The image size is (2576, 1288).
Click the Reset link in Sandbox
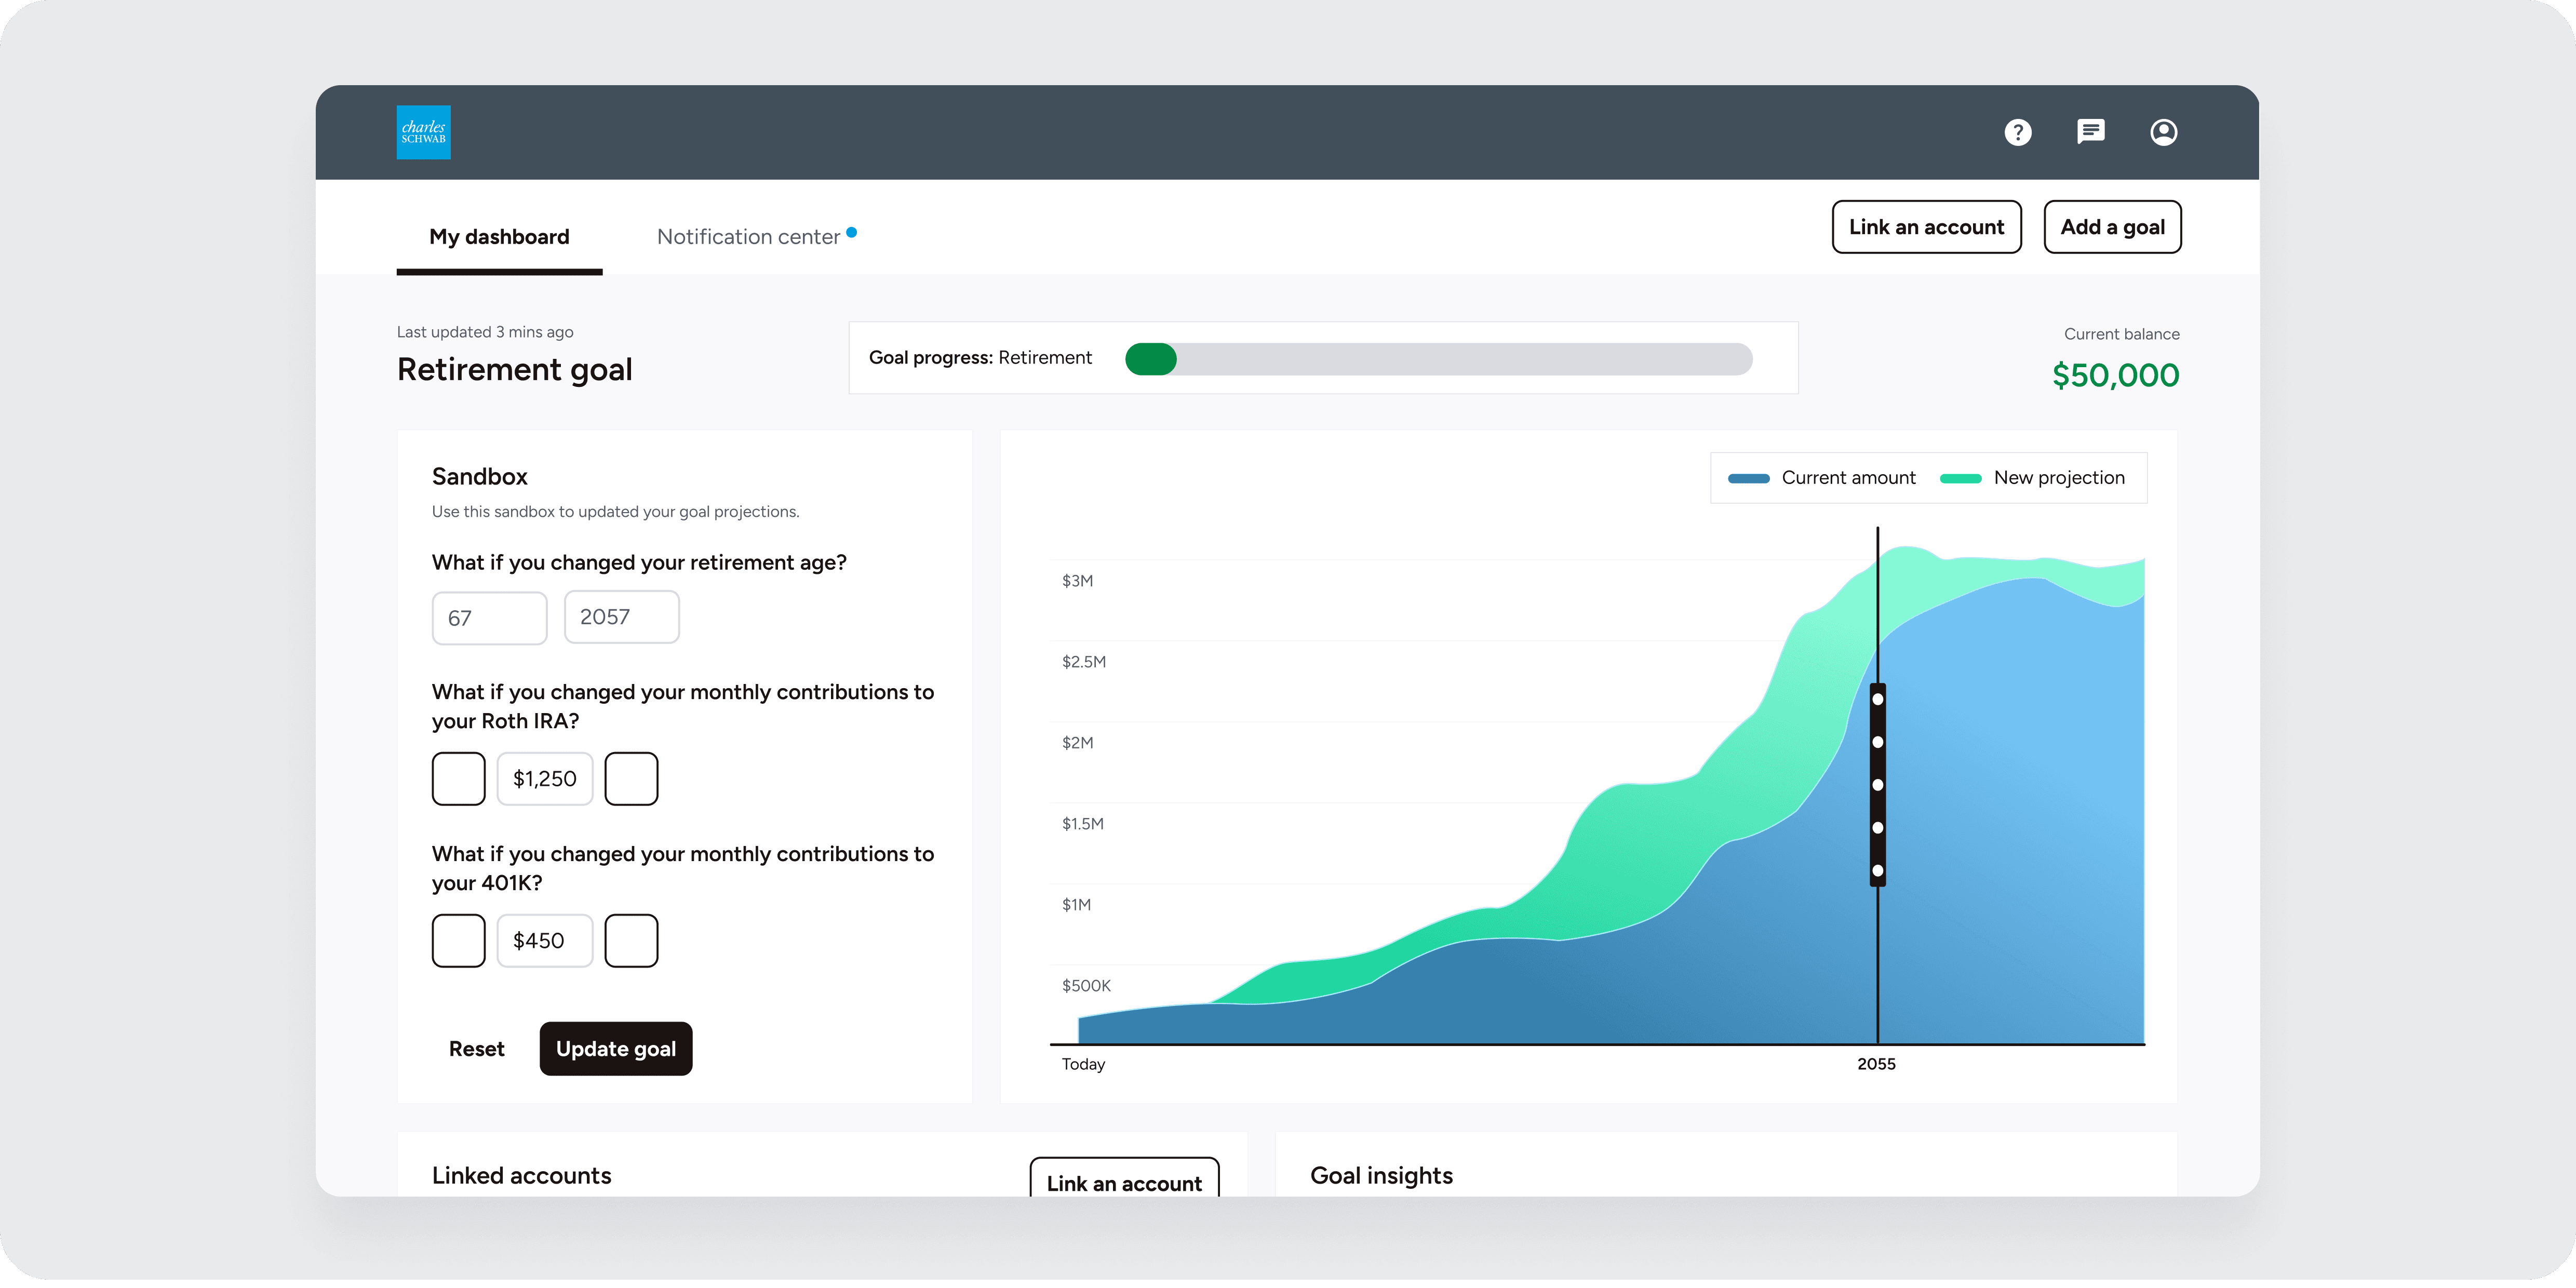pyautogui.click(x=476, y=1049)
